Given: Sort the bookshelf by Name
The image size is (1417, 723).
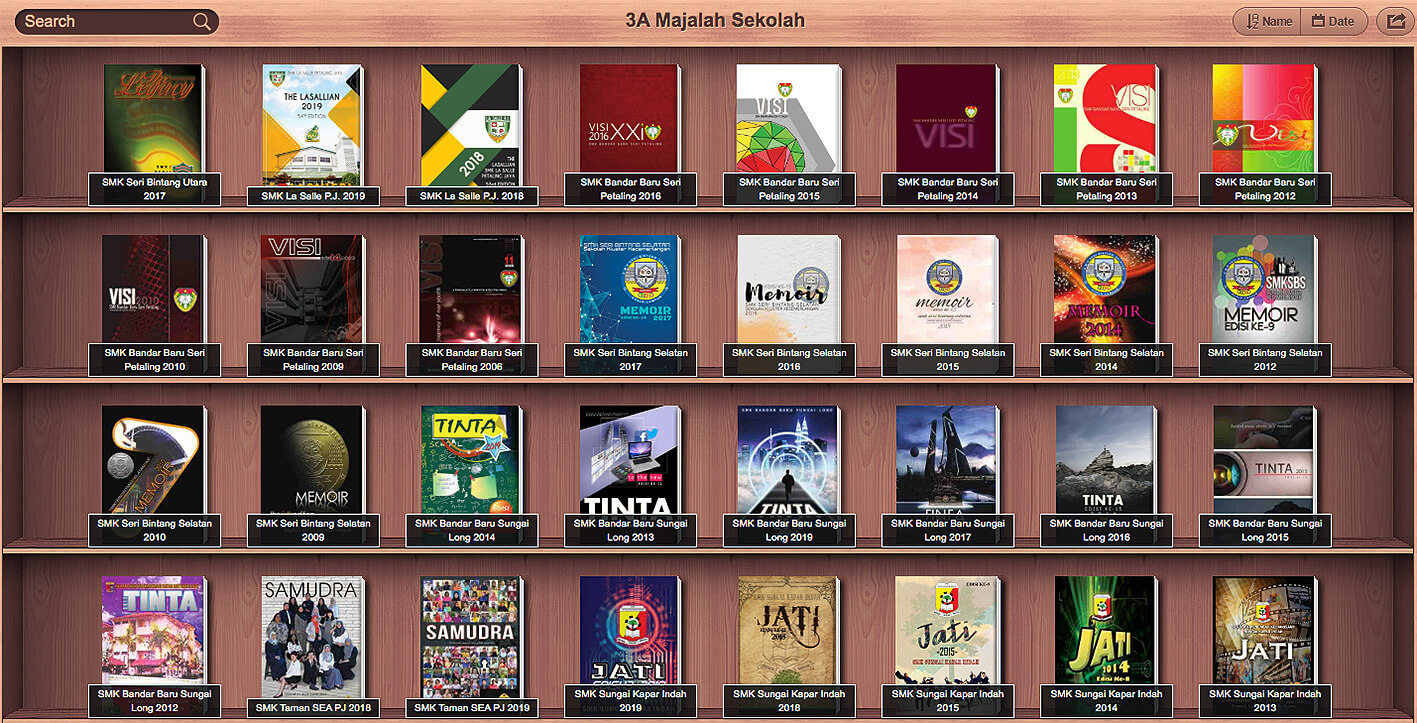Looking at the screenshot, I should click(1267, 21).
